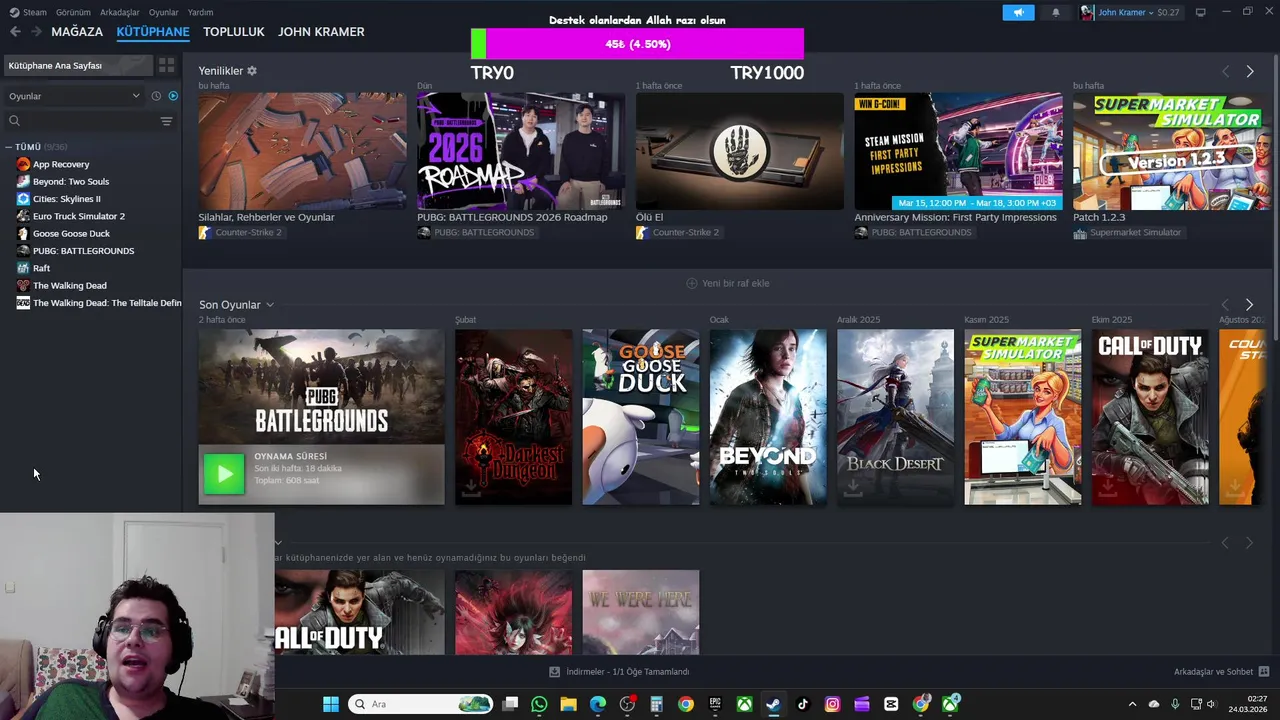This screenshot has height=720, width=1280.
Task: Select Beyond: Two Souls in sidebar
Action: click(x=71, y=181)
